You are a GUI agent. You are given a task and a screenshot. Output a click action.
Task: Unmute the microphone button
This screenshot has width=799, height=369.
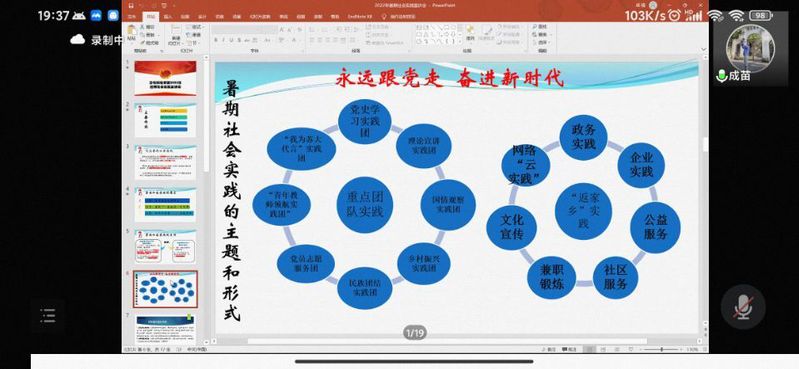pos(743,307)
